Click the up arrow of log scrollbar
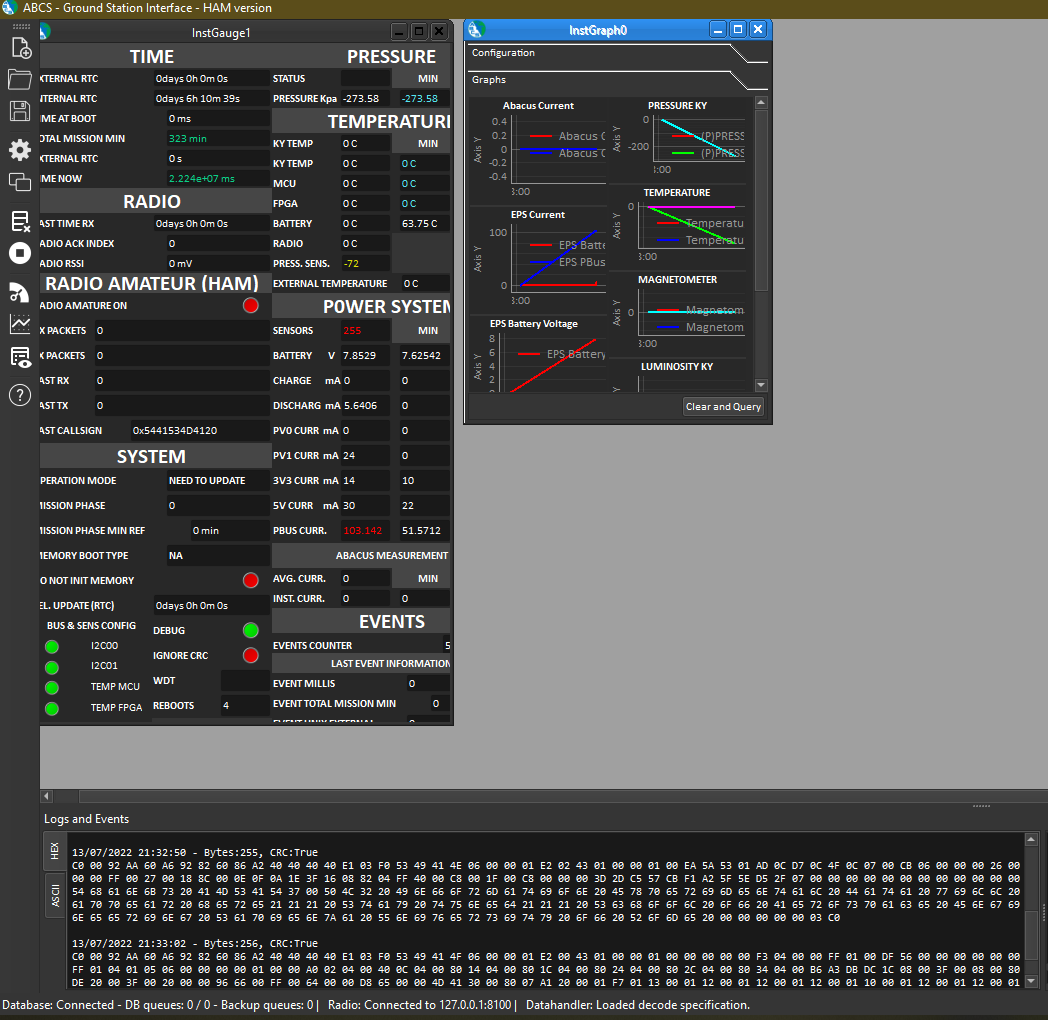 [1031, 840]
